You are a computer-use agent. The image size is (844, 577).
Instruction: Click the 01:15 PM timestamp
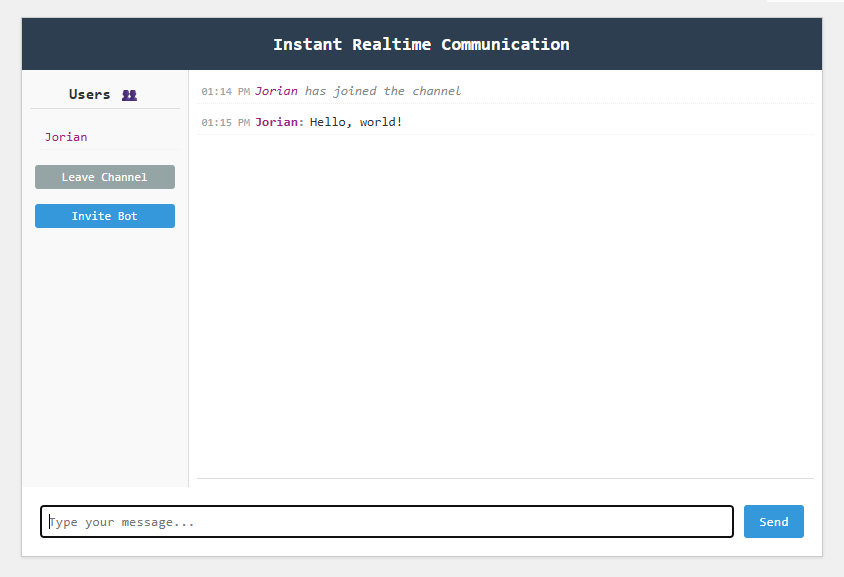point(226,123)
